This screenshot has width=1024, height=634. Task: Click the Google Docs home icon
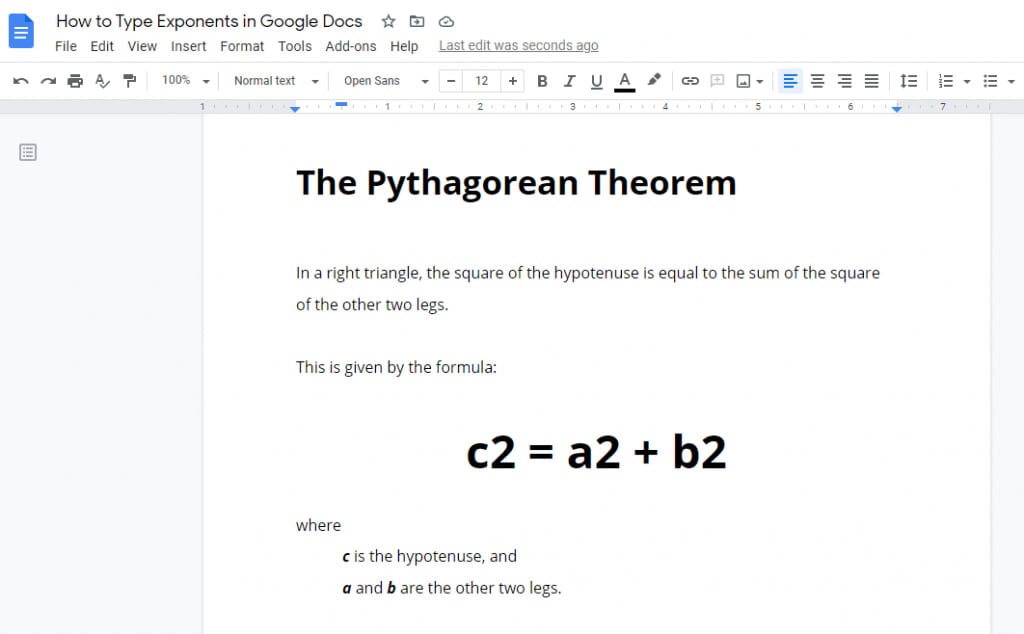[21, 31]
